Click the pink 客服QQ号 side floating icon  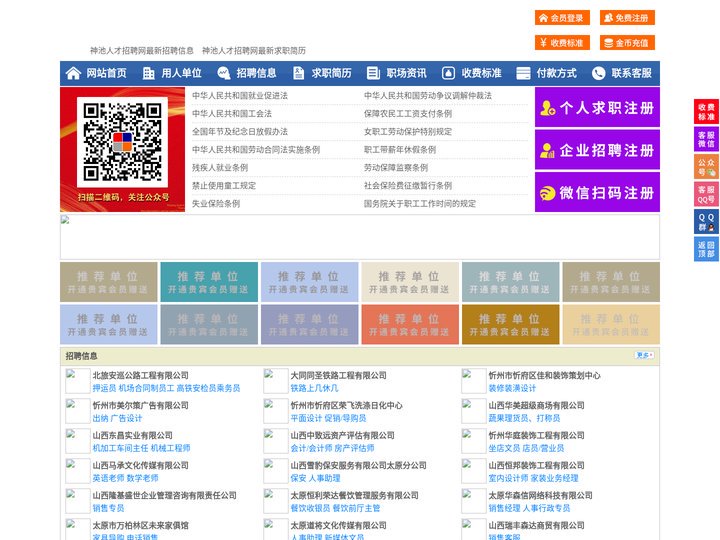(x=706, y=194)
